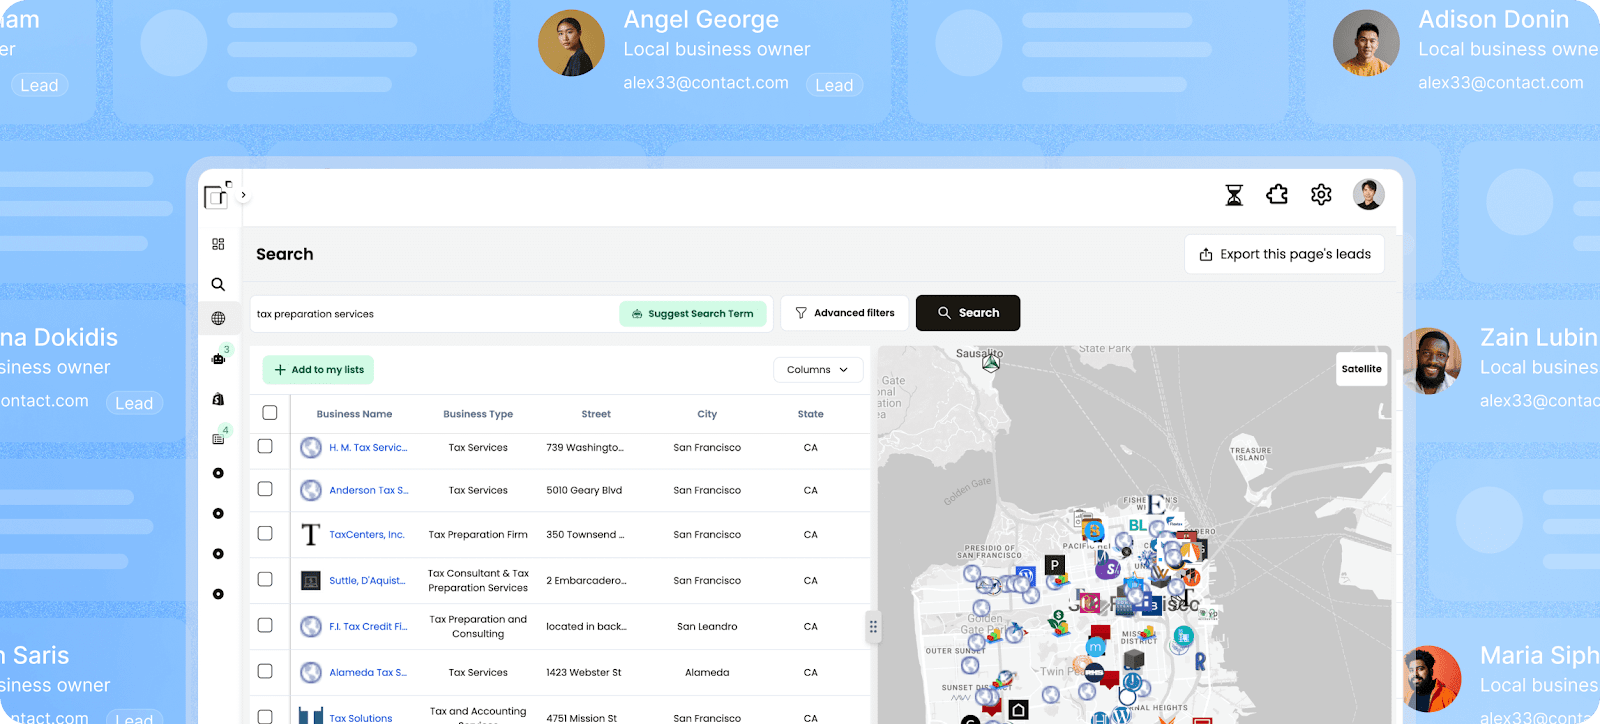Toggle the select-all checkbox in table header

coord(270,413)
